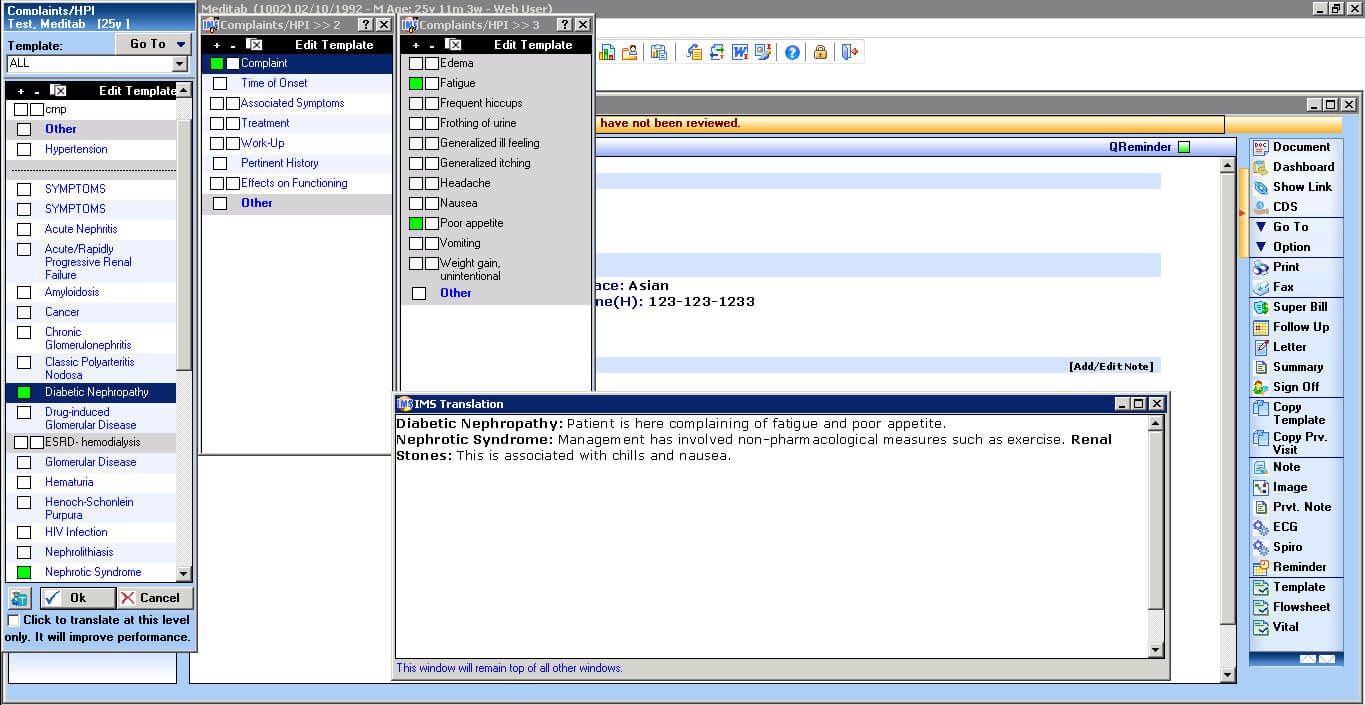
Task: Click the Add/Edit Note link
Action: 1110,366
